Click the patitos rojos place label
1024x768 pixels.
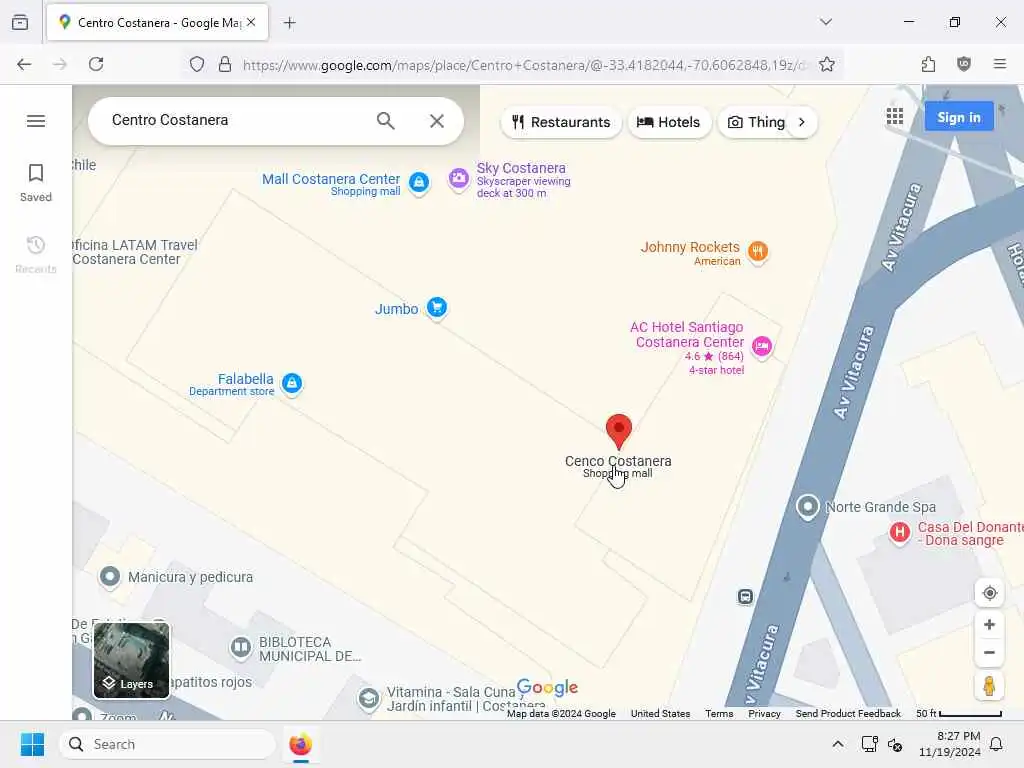(x=211, y=682)
